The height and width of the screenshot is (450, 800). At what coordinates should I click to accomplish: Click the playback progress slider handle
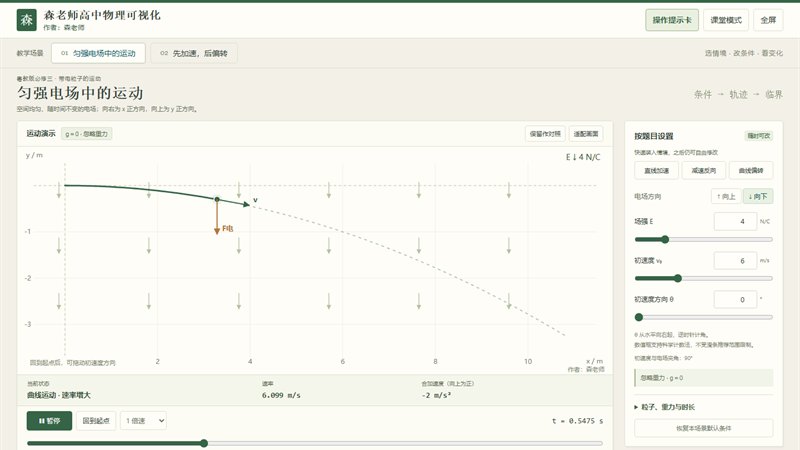pos(204,443)
